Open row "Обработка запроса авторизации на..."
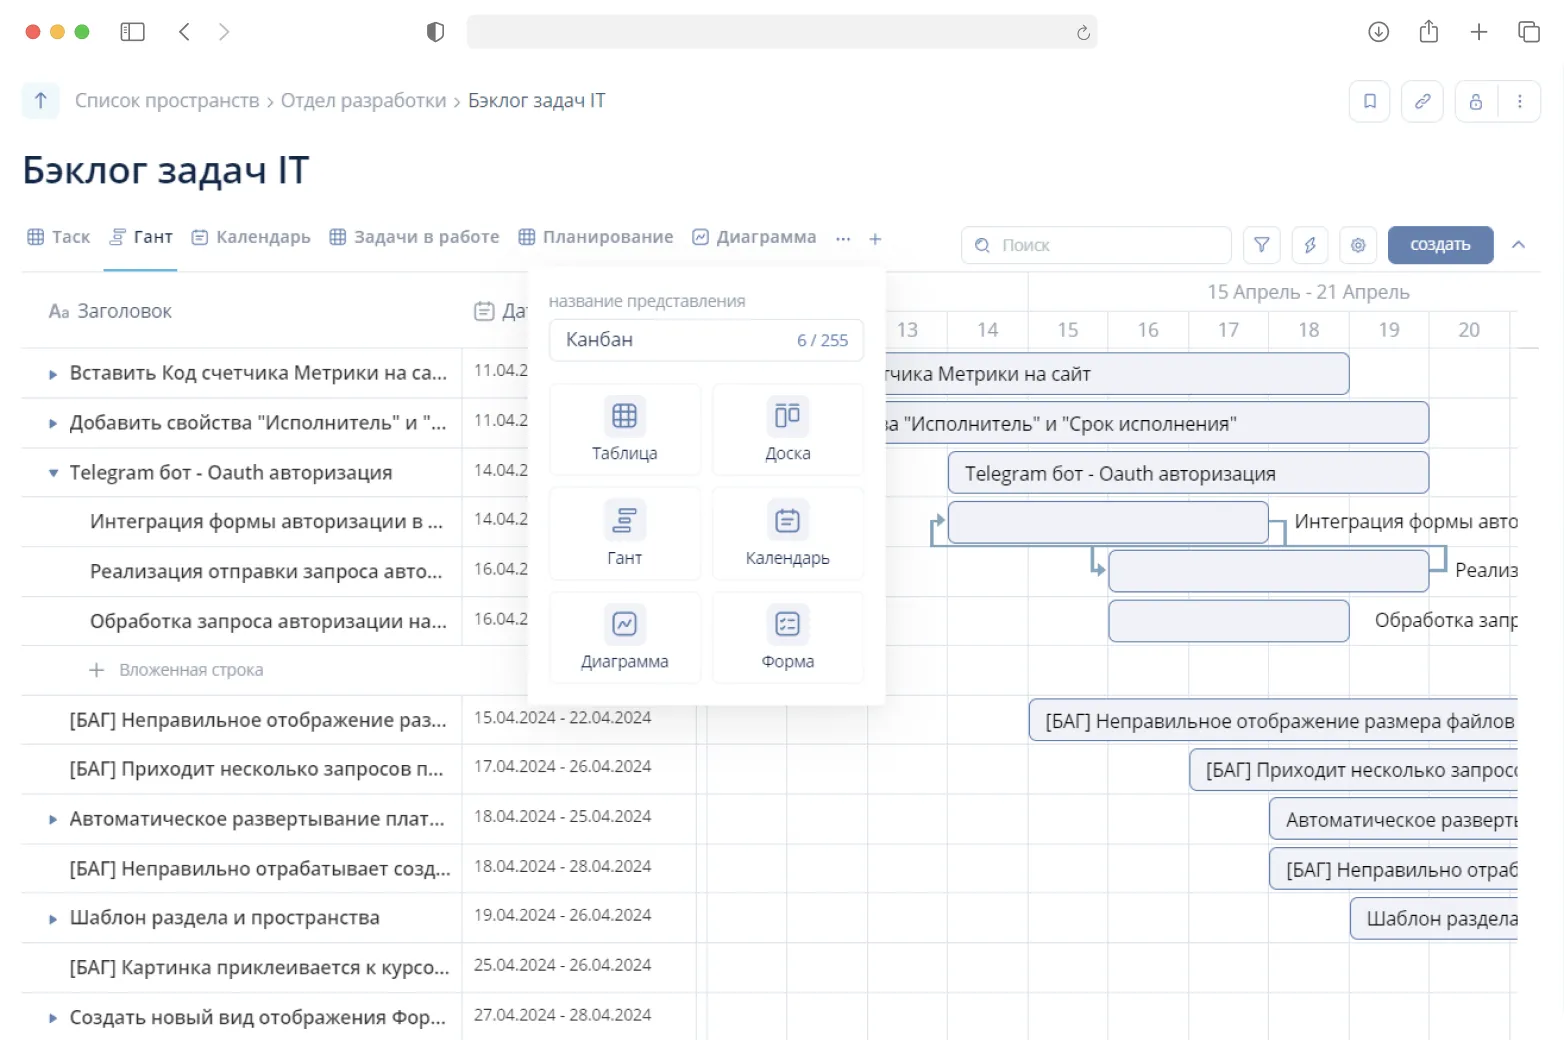The width and height of the screenshot is (1564, 1040). click(268, 622)
